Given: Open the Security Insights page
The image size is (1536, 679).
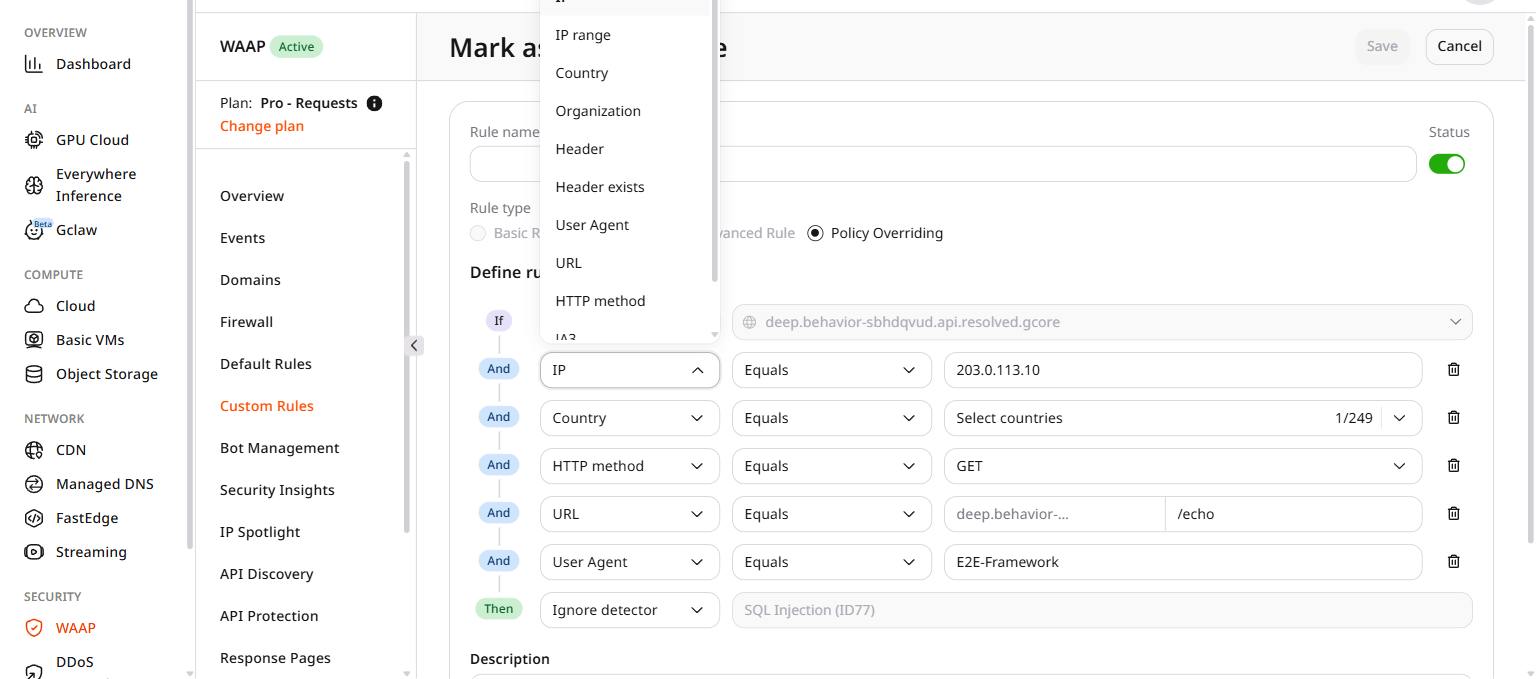Looking at the screenshot, I should point(278,490).
